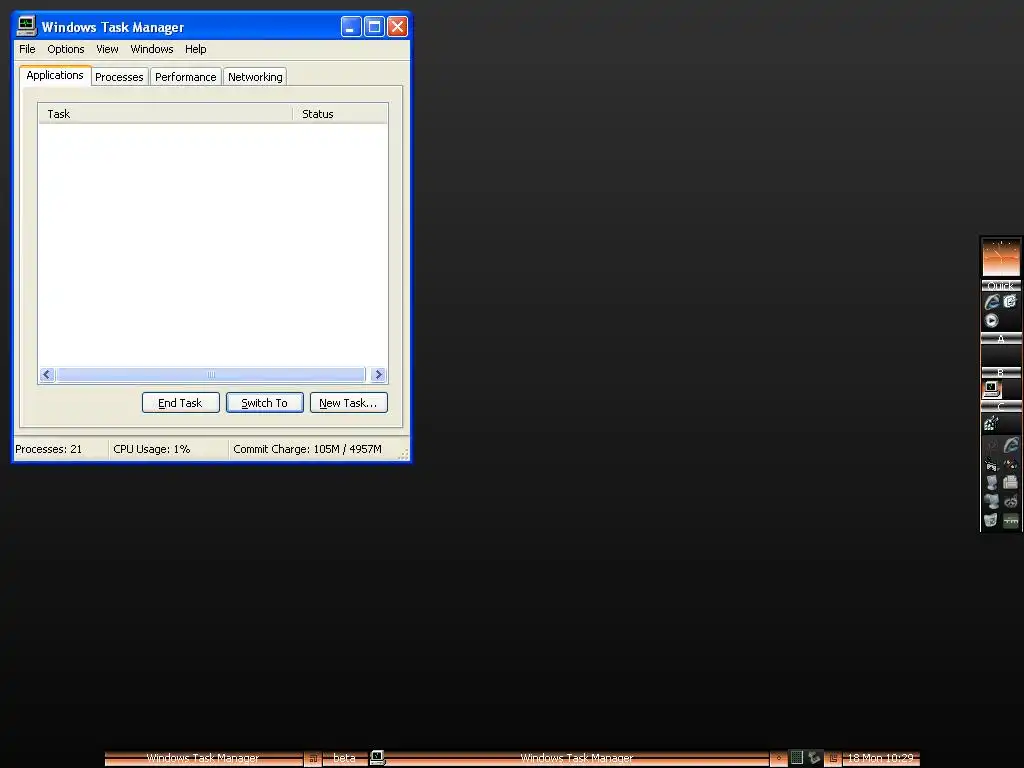Click the faint icon left of the dimmed IE icon

(x=992, y=445)
